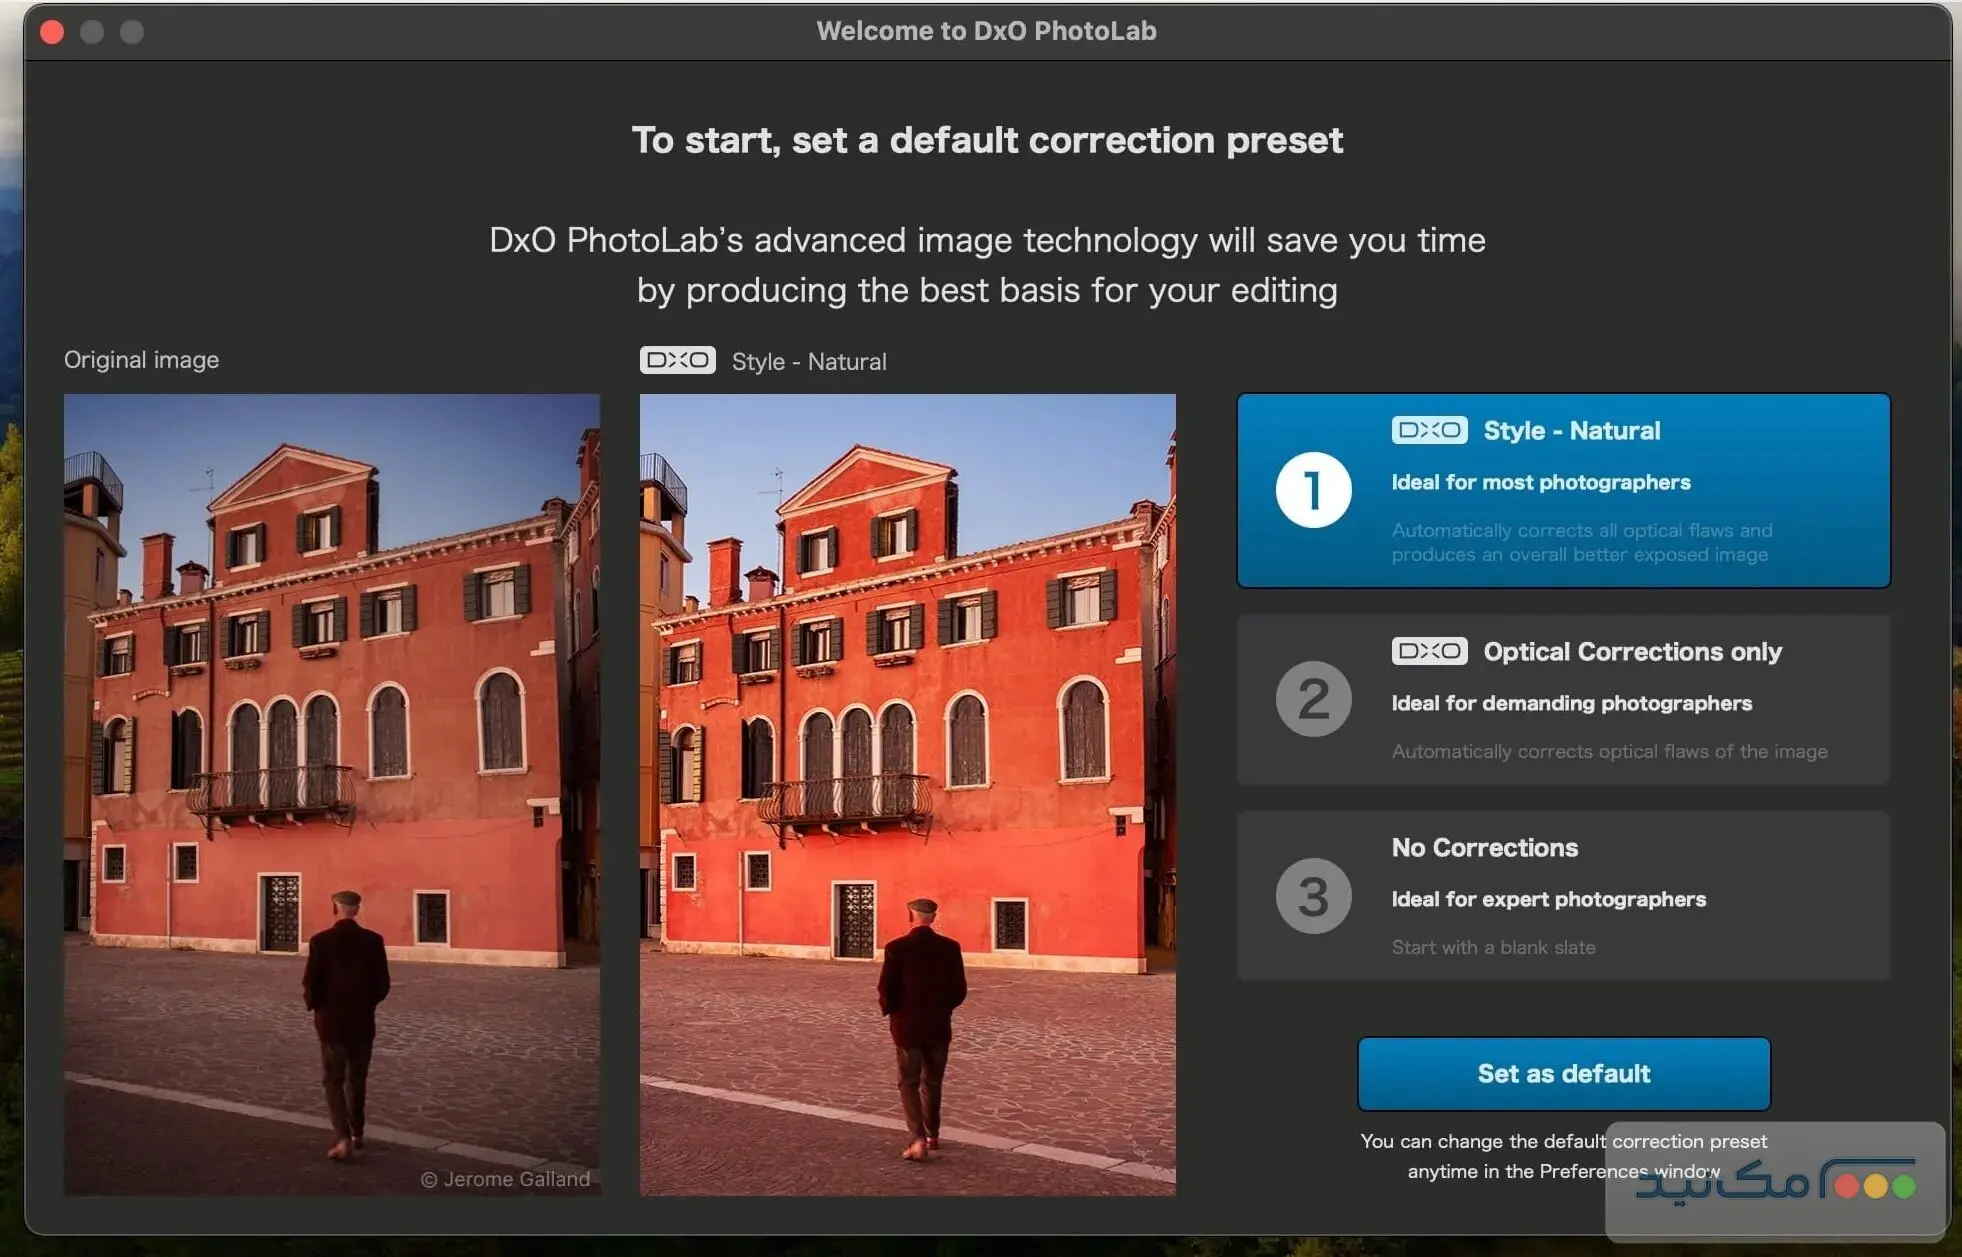The width and height of the screenshot is (1962, 1257).
Task: Click the number 1 badge icon
Action: click(x=1312, y=490)
